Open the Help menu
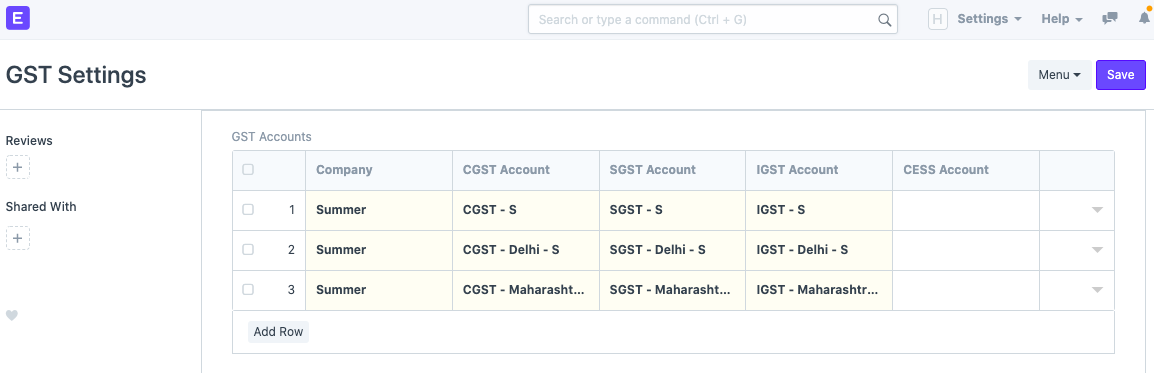 1061,19
